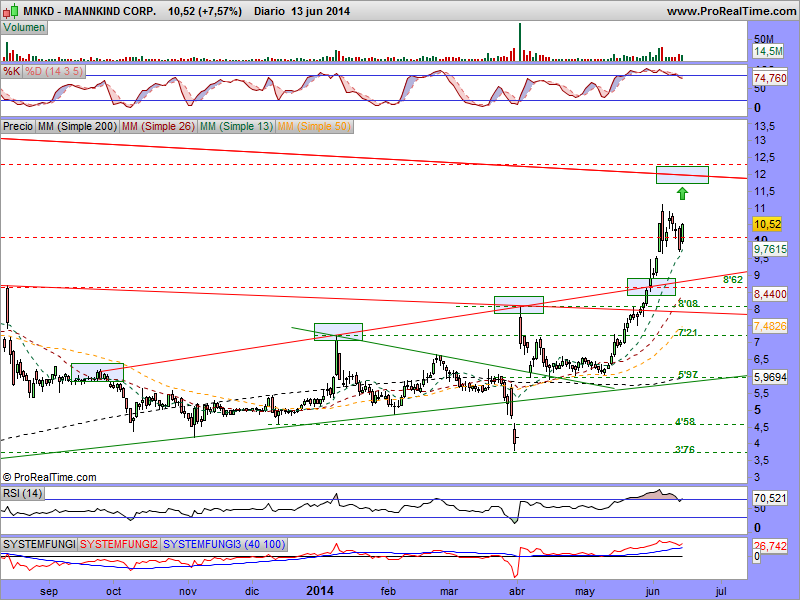
Task: Click the sep label on time axis
Action: coord(49,591)
